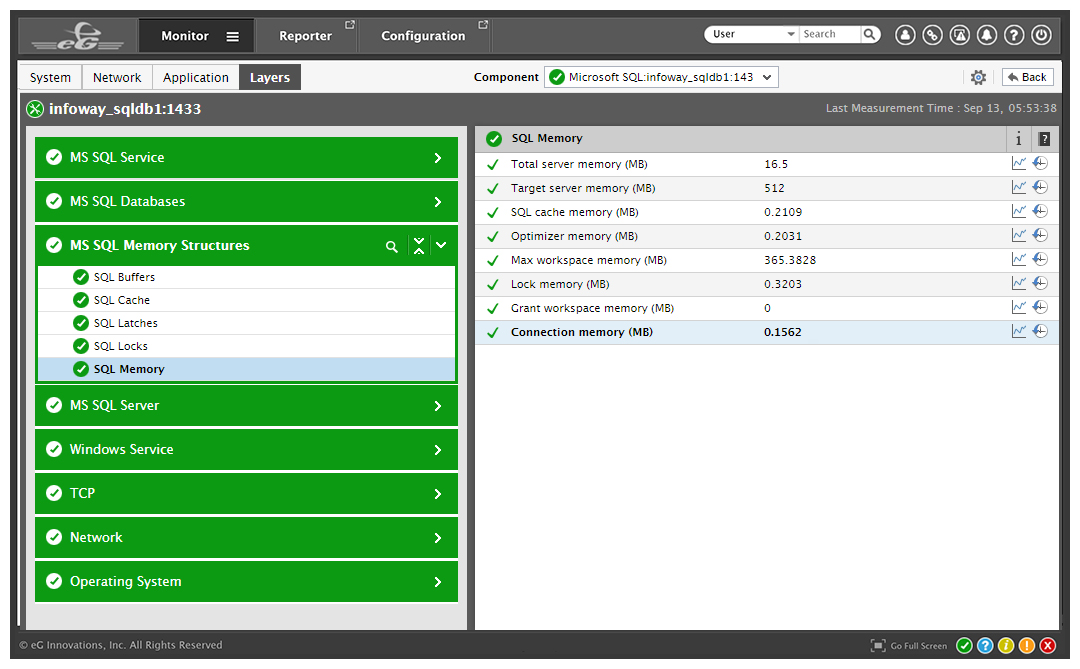1080x669 pixels.
Task: Open history icon for SQL cache memory
Action: click(1040, 211)
